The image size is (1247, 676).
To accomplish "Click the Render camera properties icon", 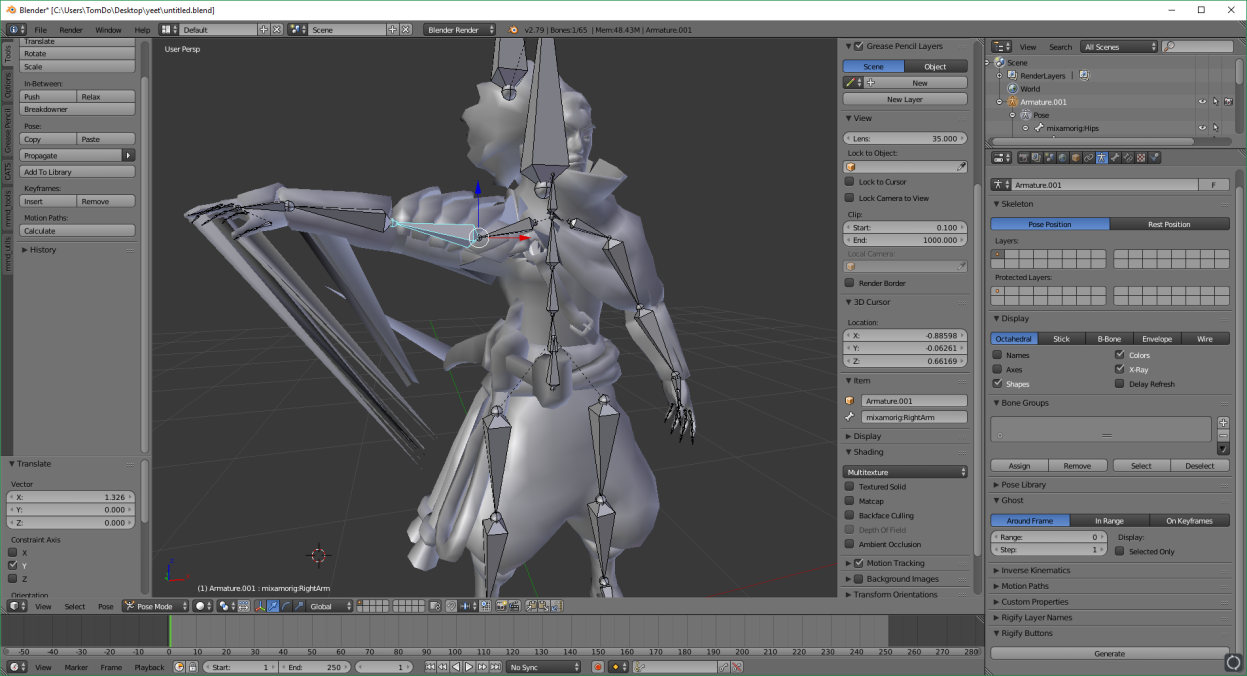I will coord(1024,157).
